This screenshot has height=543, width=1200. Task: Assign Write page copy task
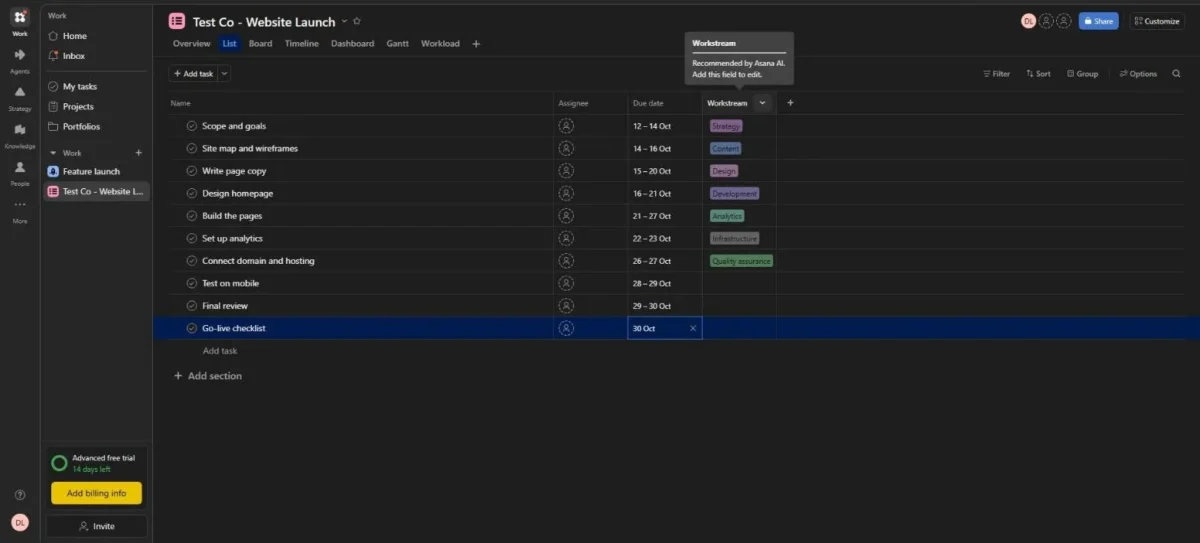click(566, 171)
